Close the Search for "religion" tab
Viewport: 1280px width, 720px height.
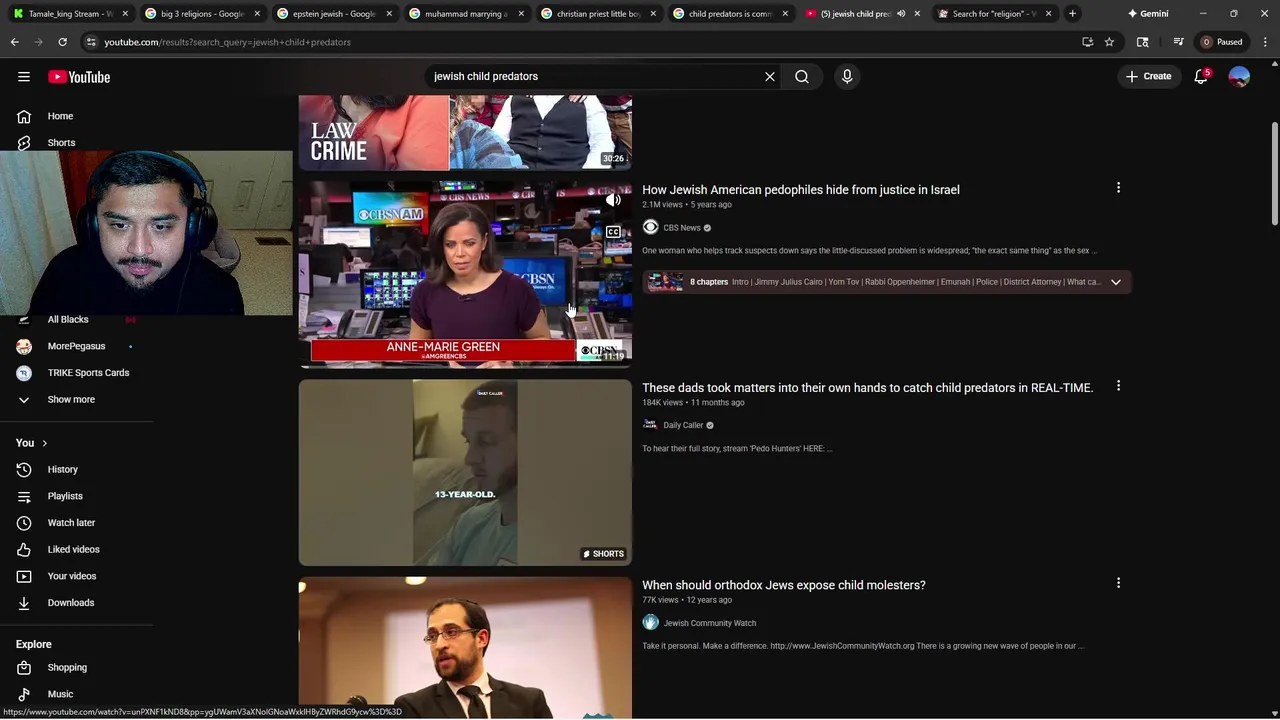point(1048,13)
